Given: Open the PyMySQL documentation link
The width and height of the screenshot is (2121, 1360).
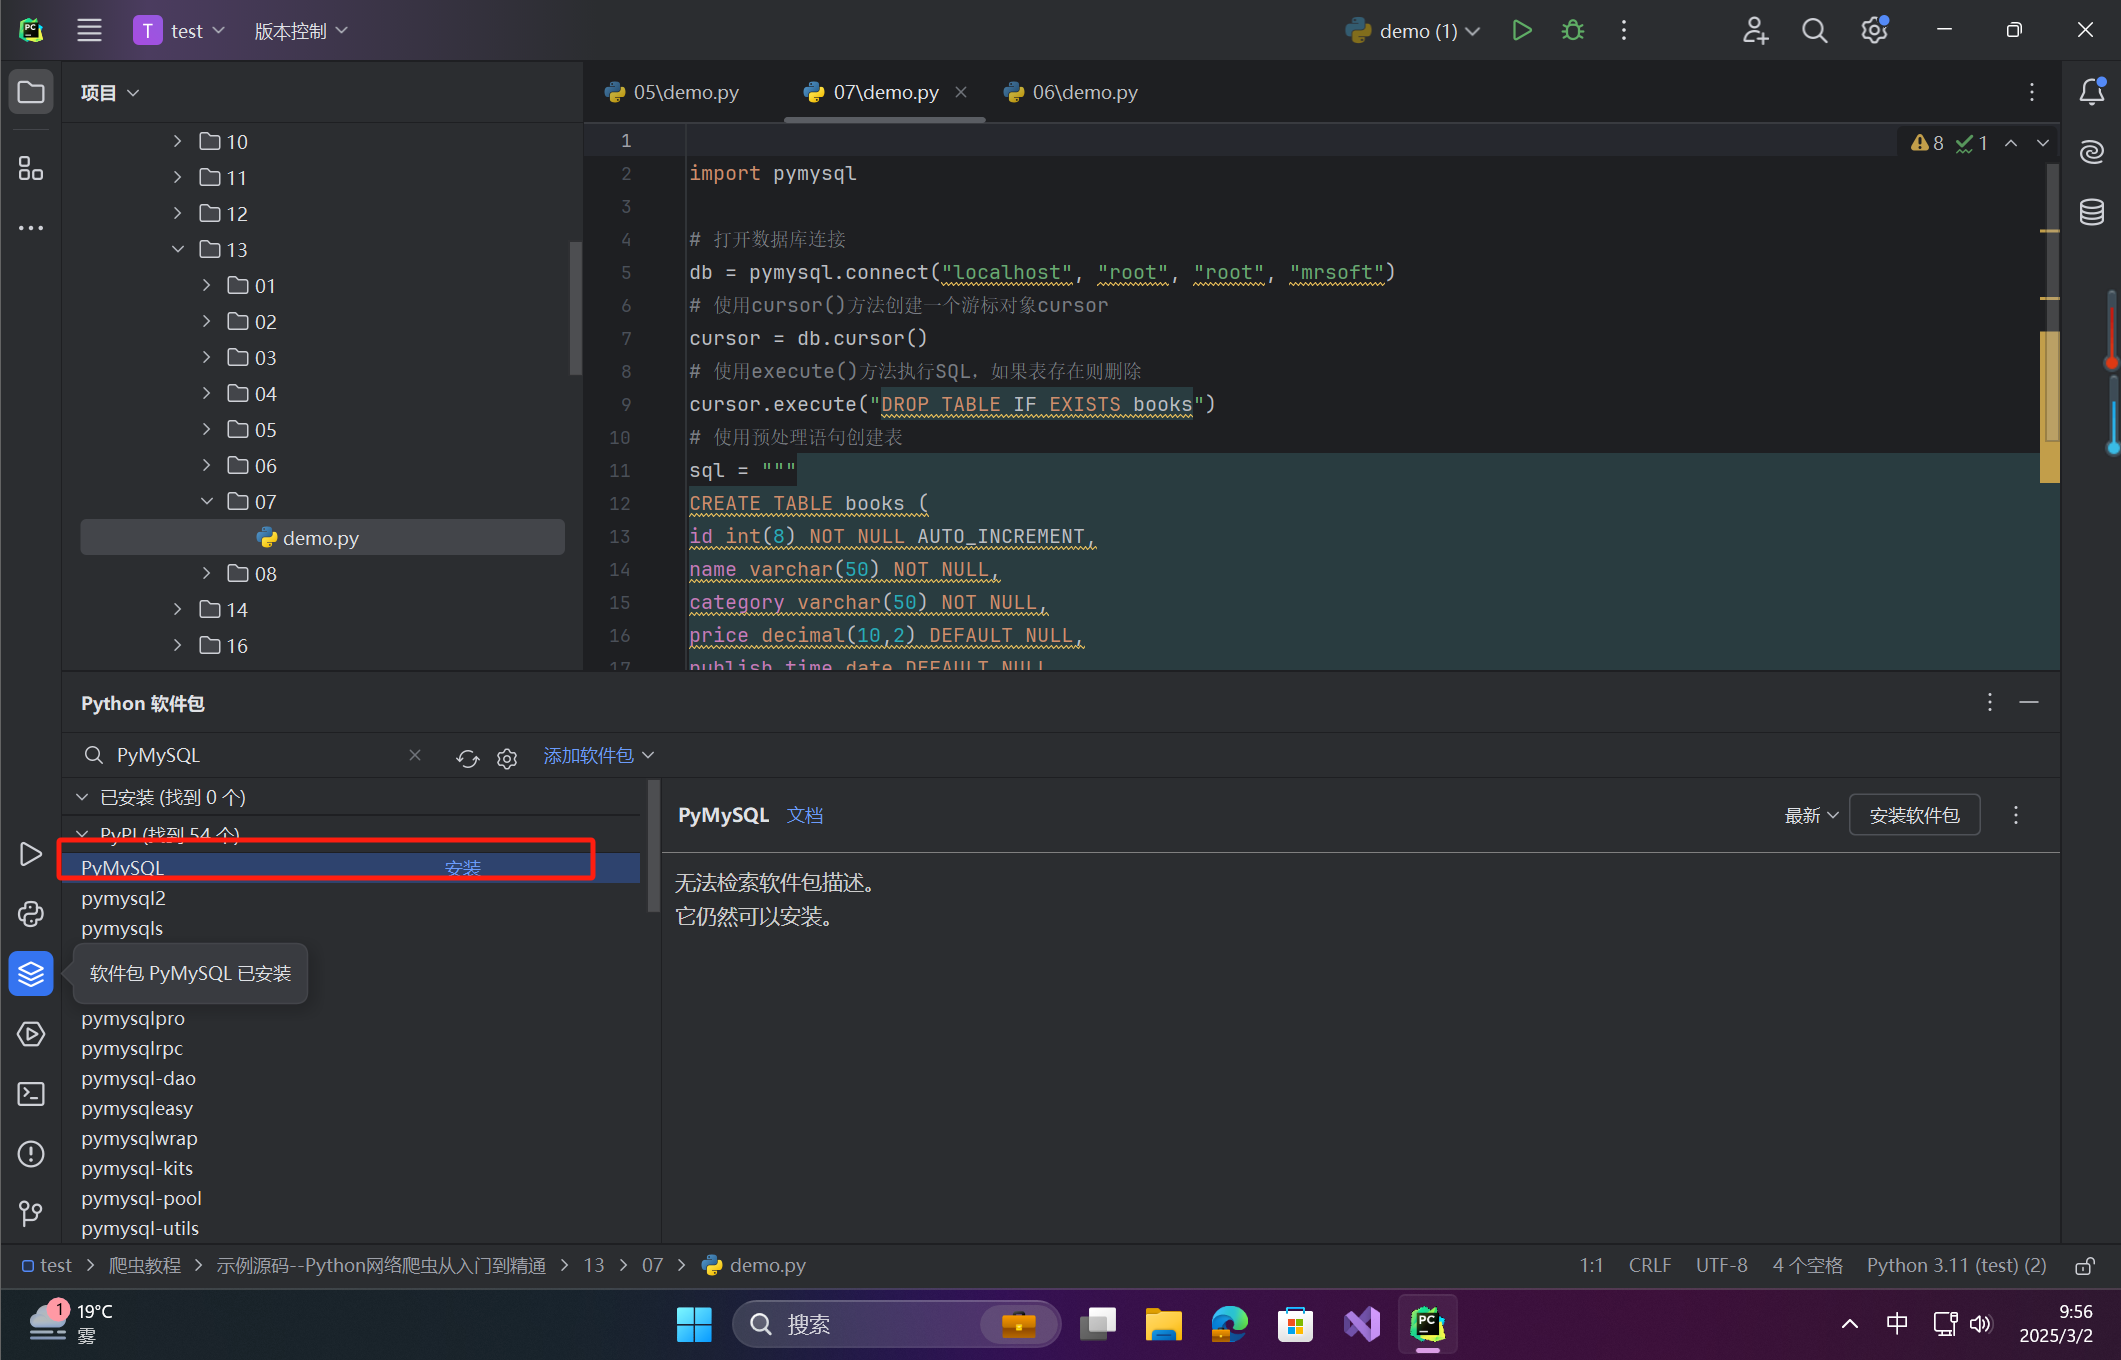Looking at the screenshot, I should click(804, 815).
